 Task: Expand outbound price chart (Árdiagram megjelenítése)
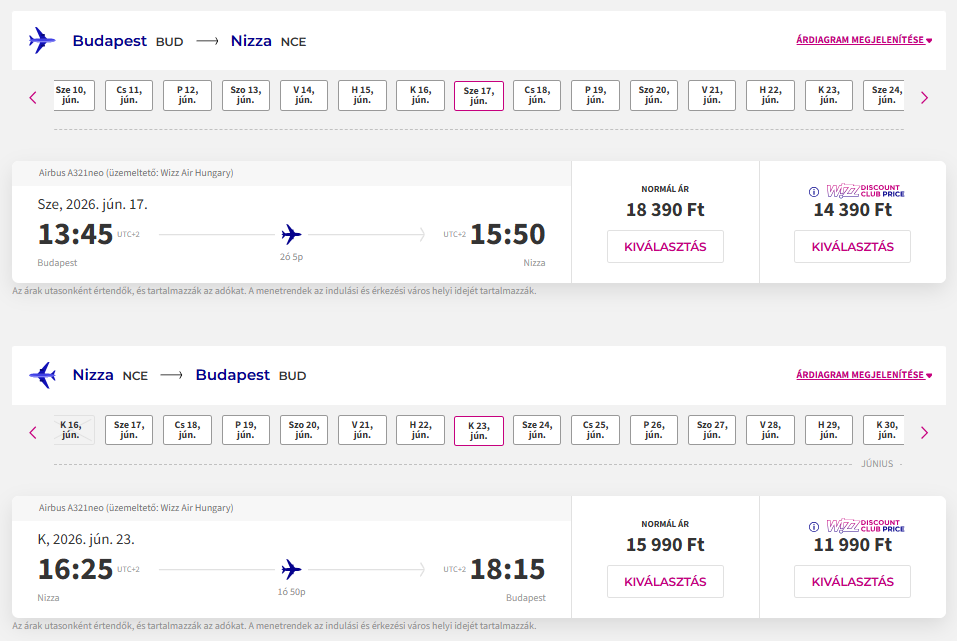864,41
